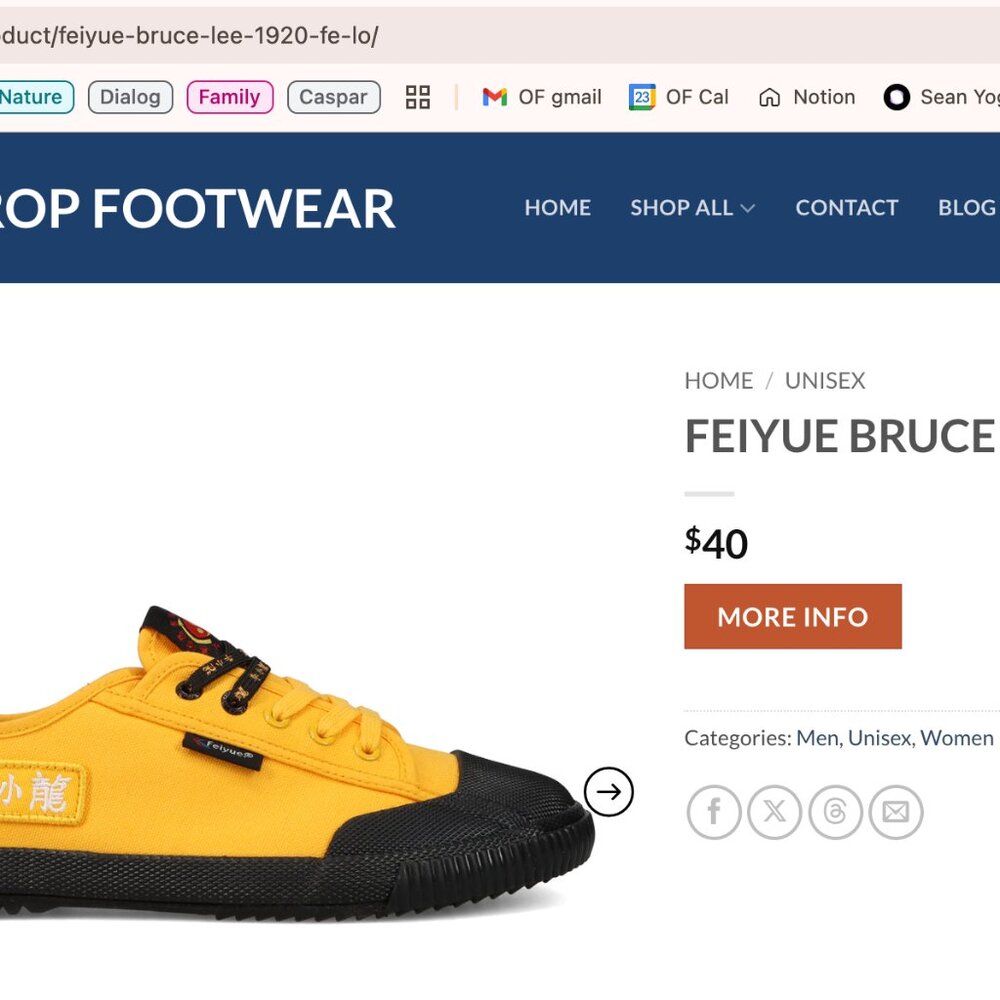
Task: Advance to the next product image arrow
Action: [608, 790]
